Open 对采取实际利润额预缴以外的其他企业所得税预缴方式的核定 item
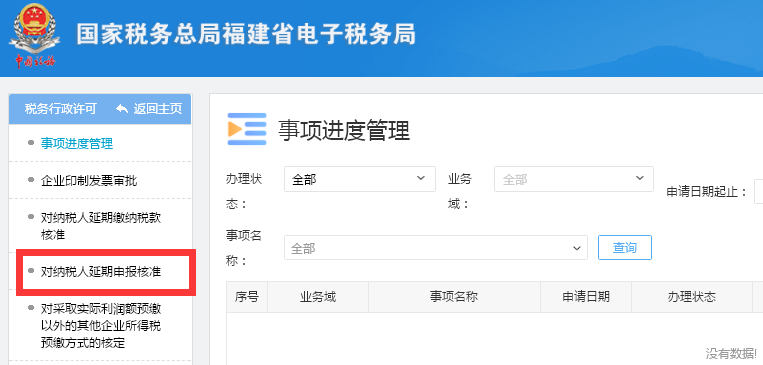The height and width of the screenshot is (365, 763). click(101, 326)
